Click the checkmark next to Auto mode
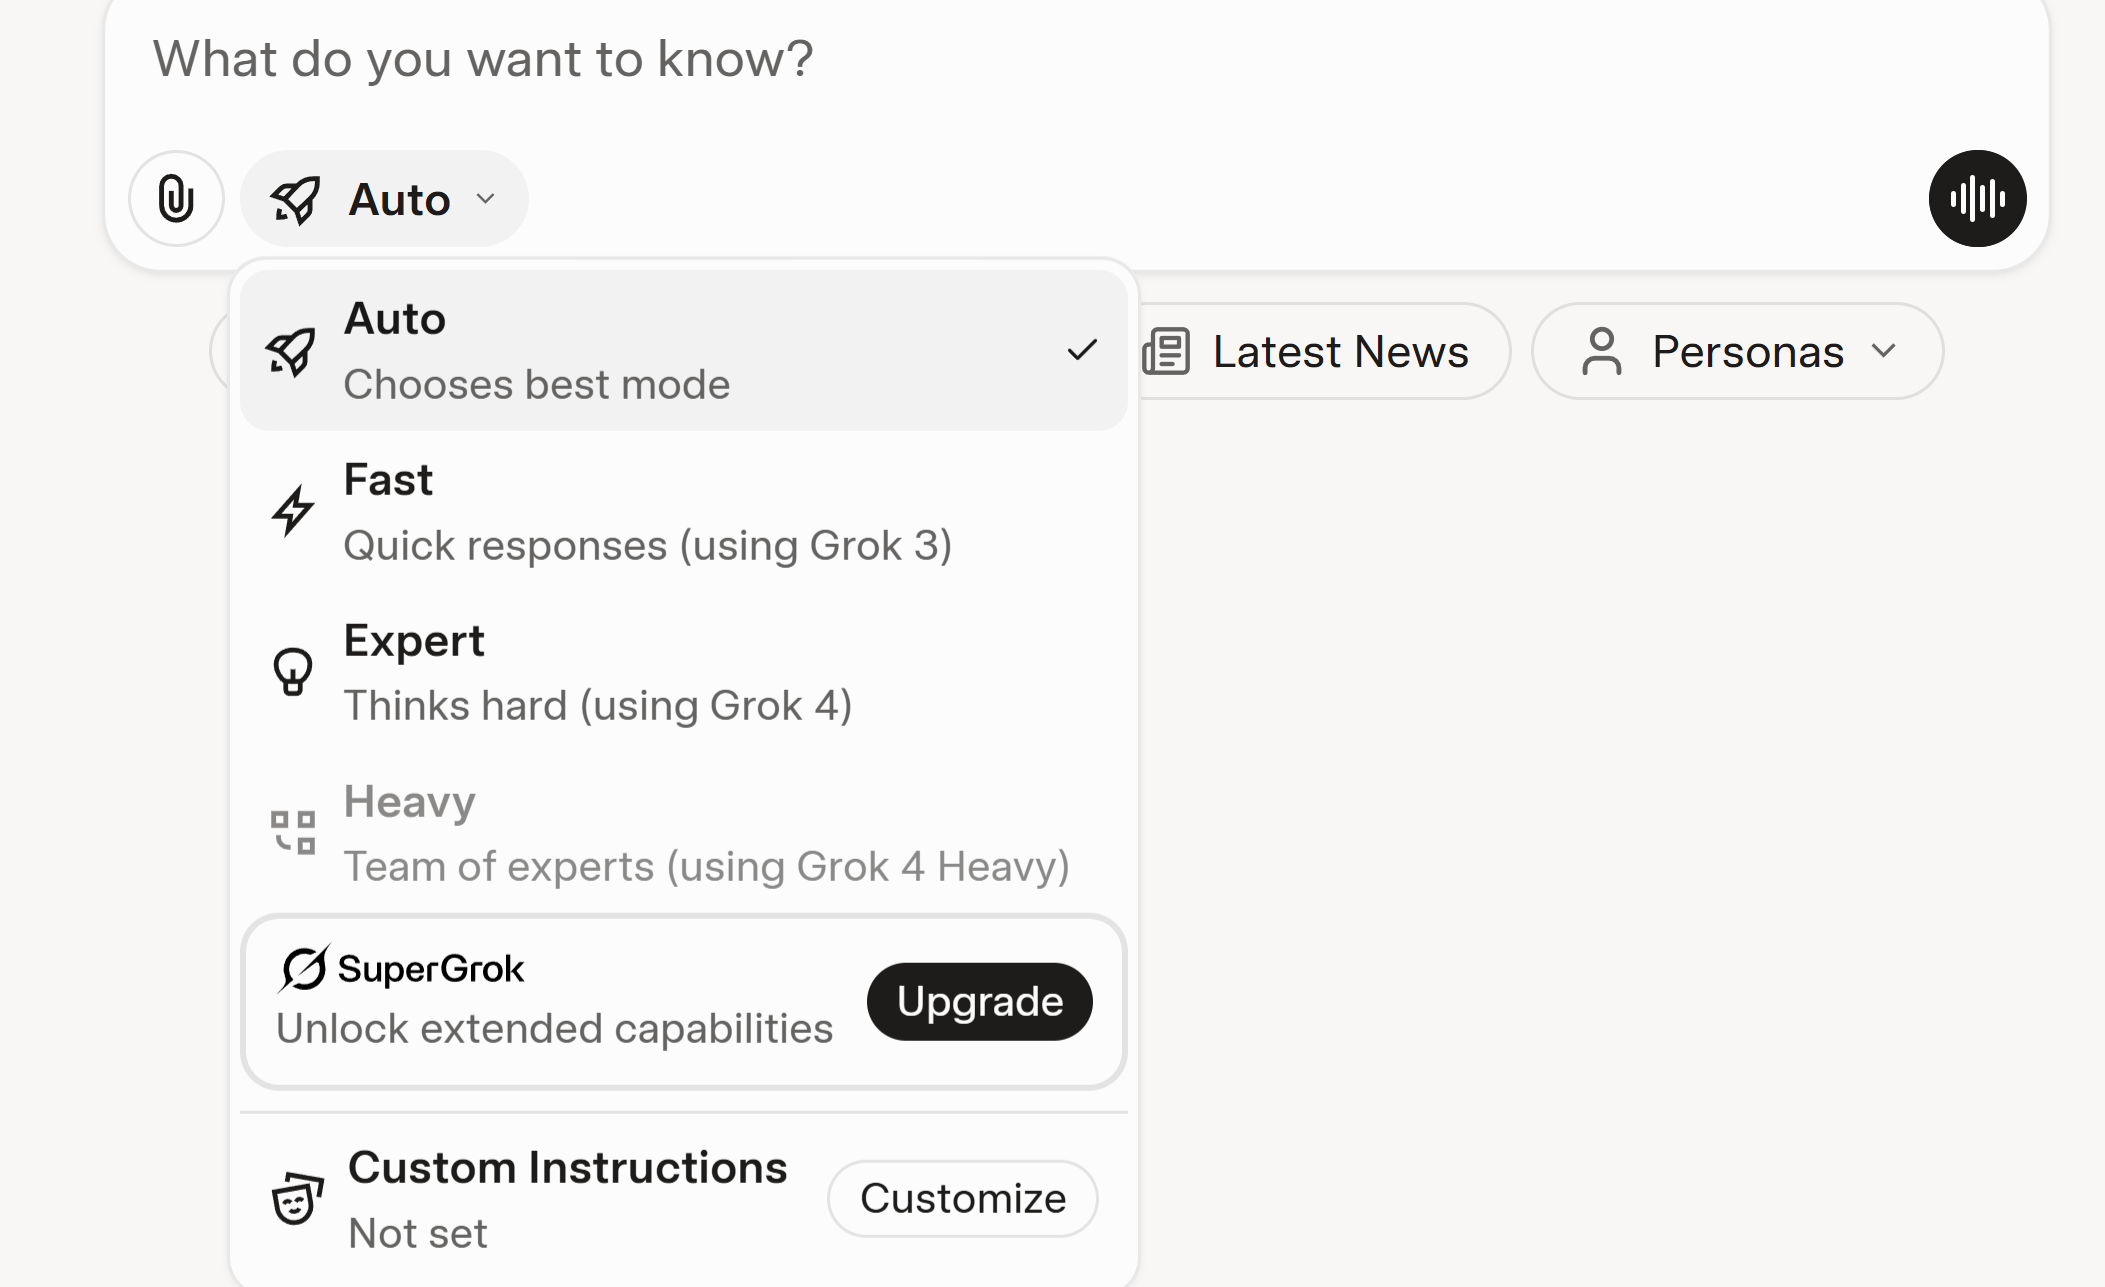This screenshot has width=2105, height=1287. [x=1082, y=351]
